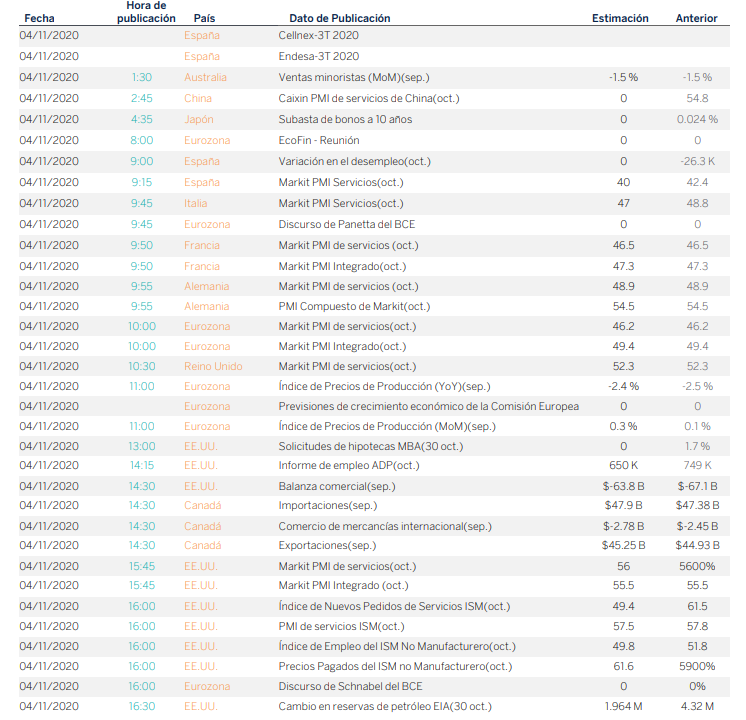Viewport: 746px width, 720px height.
Task: Open the Endesa-3T 2020 entry
Action: coord(318,57)
